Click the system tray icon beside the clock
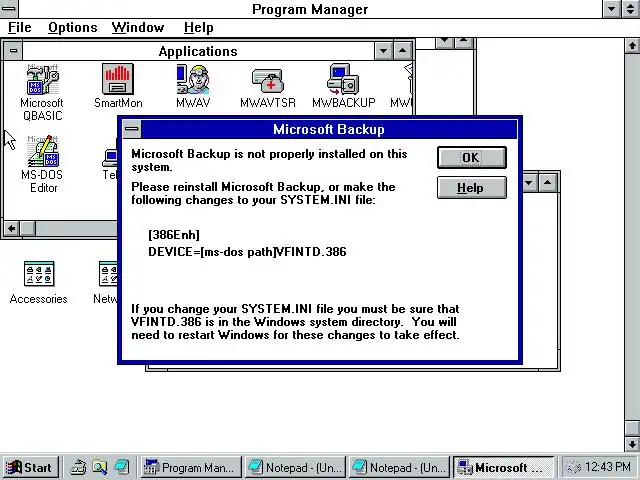Image resolution: width=640 pixels, height=480 pixels. (x=573, y=467)
